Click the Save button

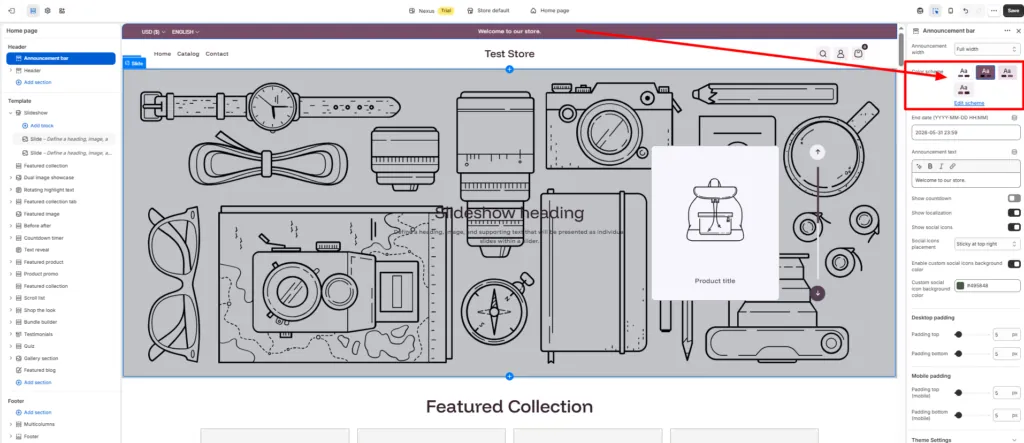click(1012, 11)
